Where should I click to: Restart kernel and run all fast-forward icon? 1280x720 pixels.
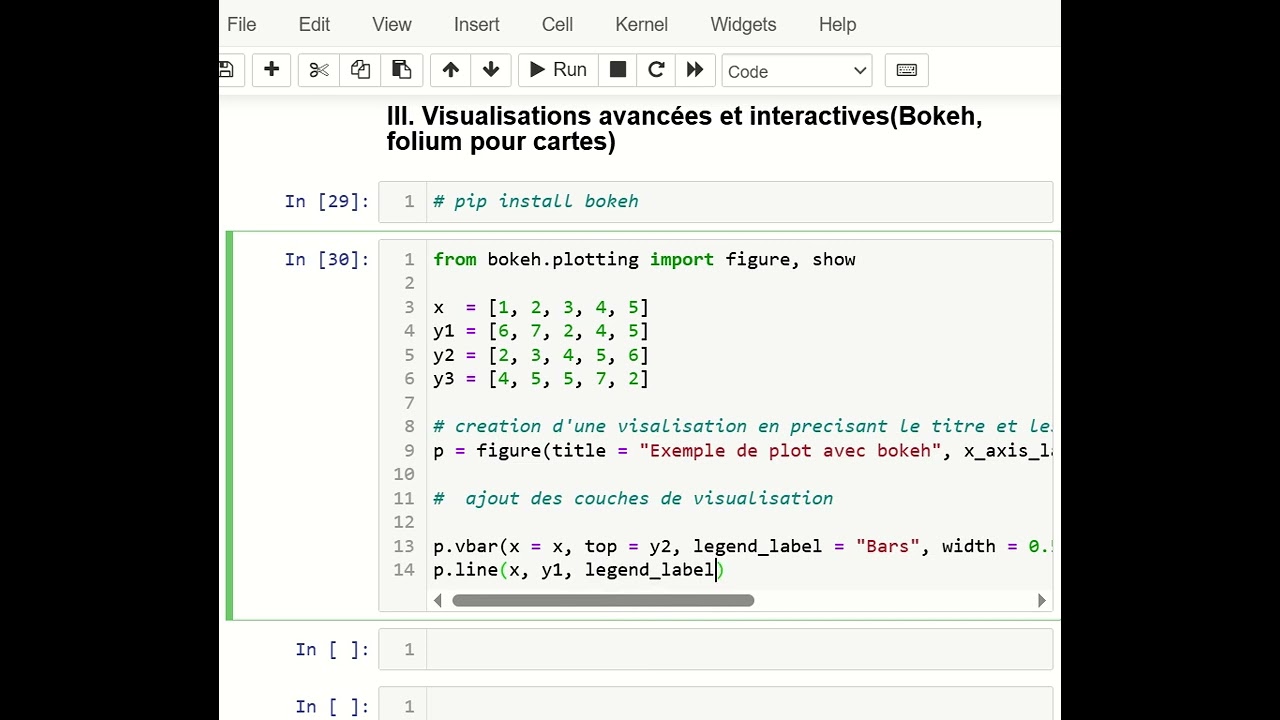point(695,70)
